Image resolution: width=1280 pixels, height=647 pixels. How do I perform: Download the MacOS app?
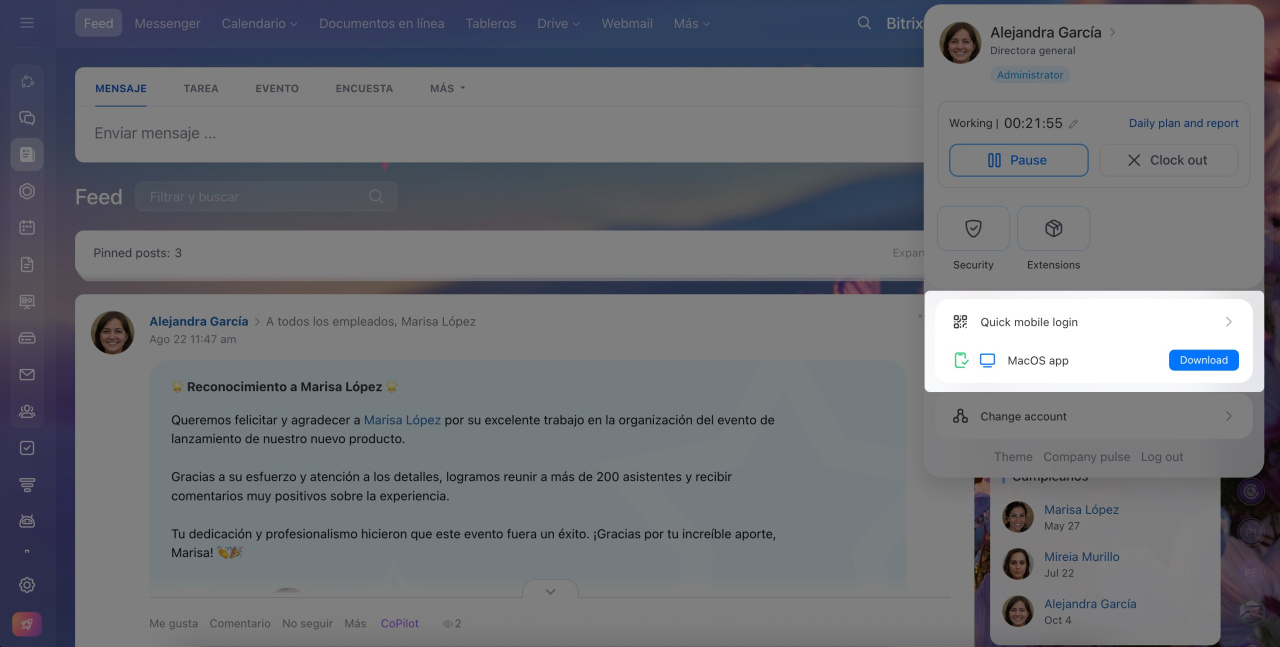(x=1203, y=360)
